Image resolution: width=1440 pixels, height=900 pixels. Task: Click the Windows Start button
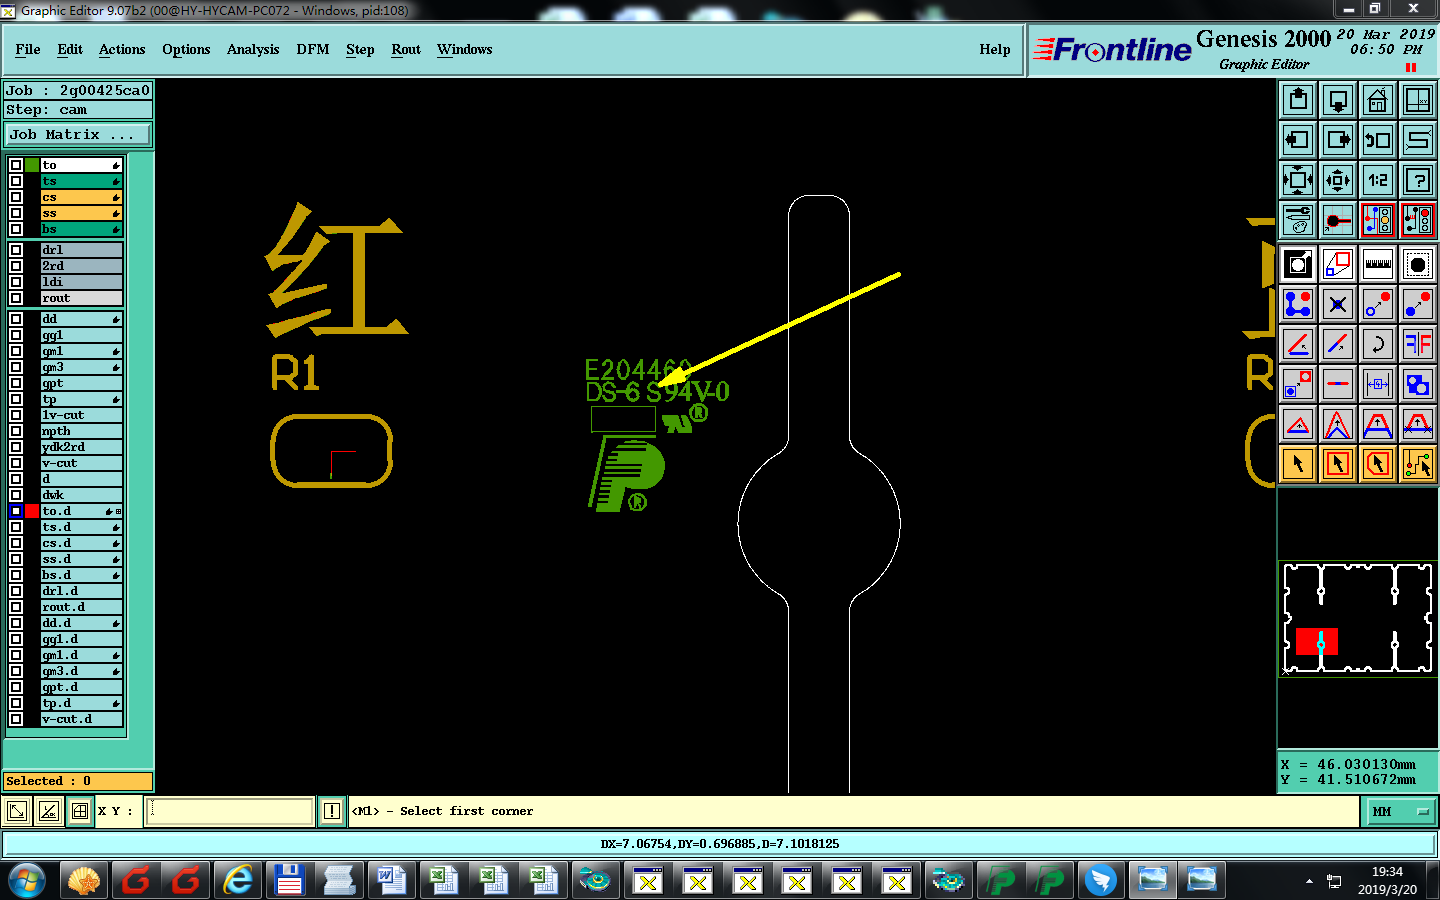coord(27,881)
